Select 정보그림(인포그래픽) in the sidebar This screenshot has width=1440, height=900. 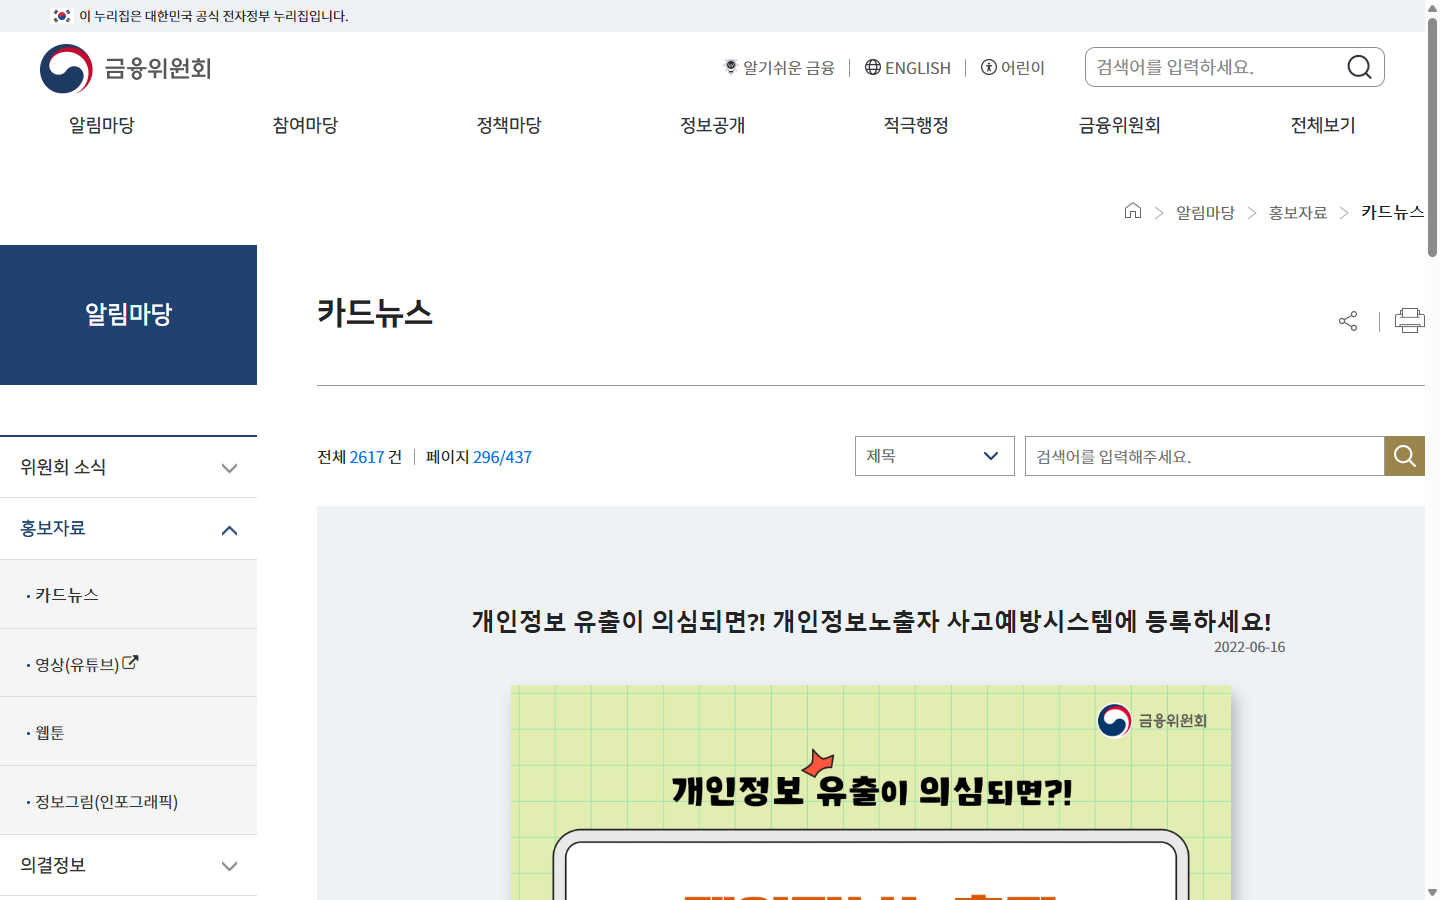tap(128, 801)
